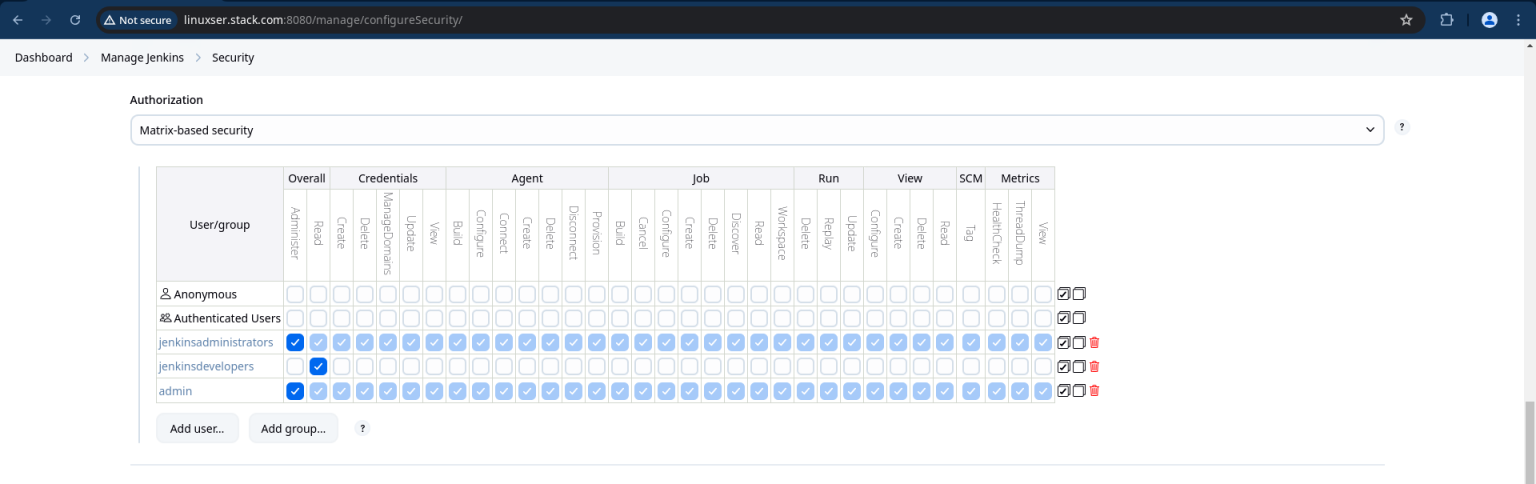Open the jenkinsadministrators group link

point(216,343)
